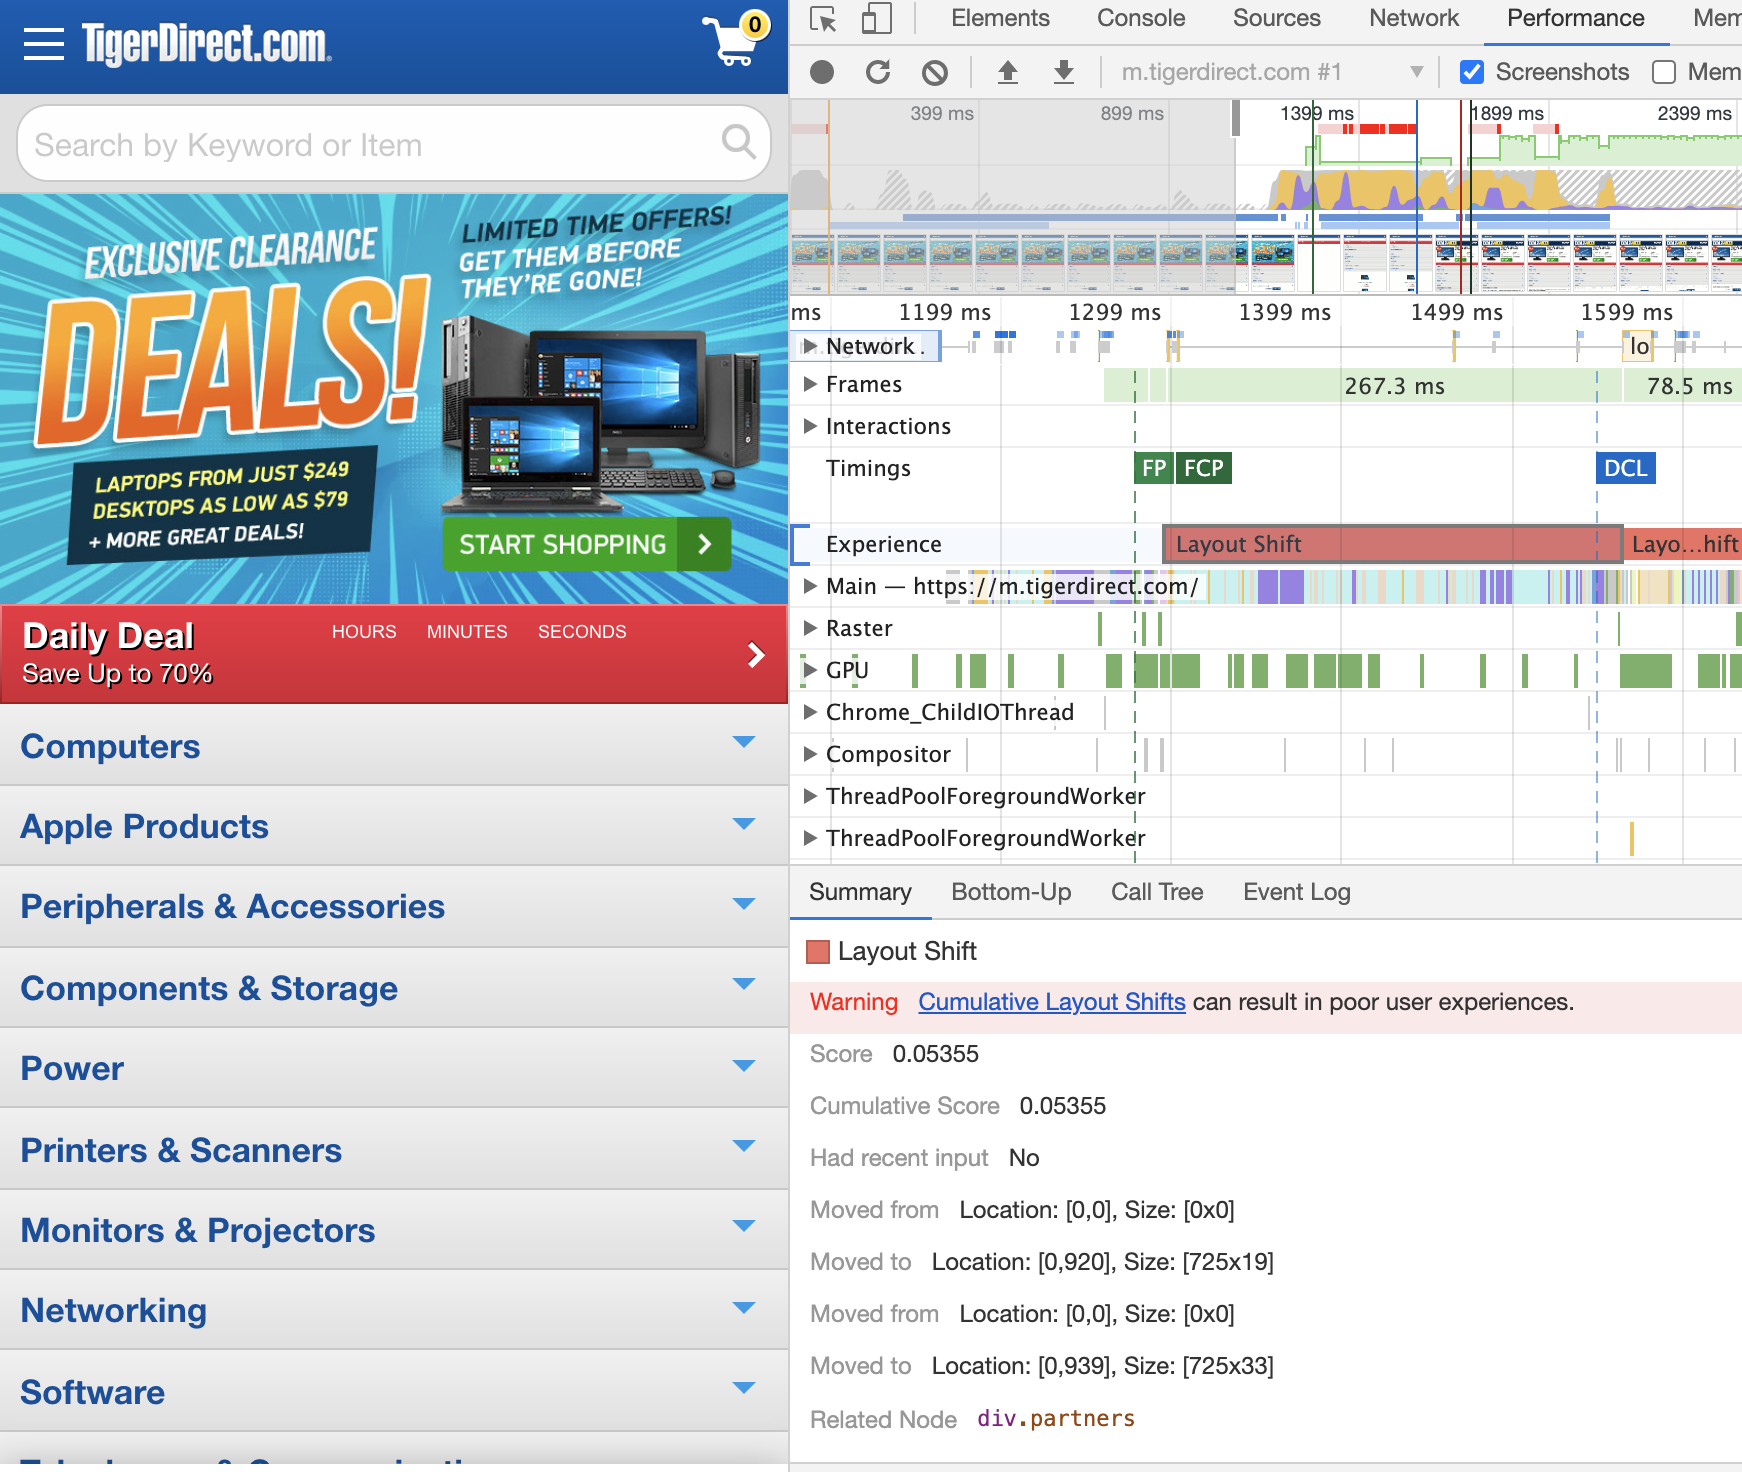The width and height of the screenshot is (1742, 1472).
Task: Click the Search by Keyword input field
Action: [394, 144]
